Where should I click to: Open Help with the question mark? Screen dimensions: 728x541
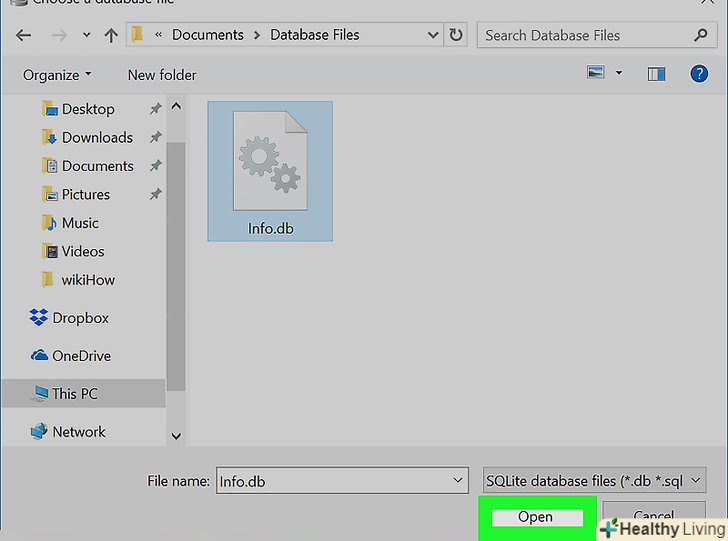(699, 73)
